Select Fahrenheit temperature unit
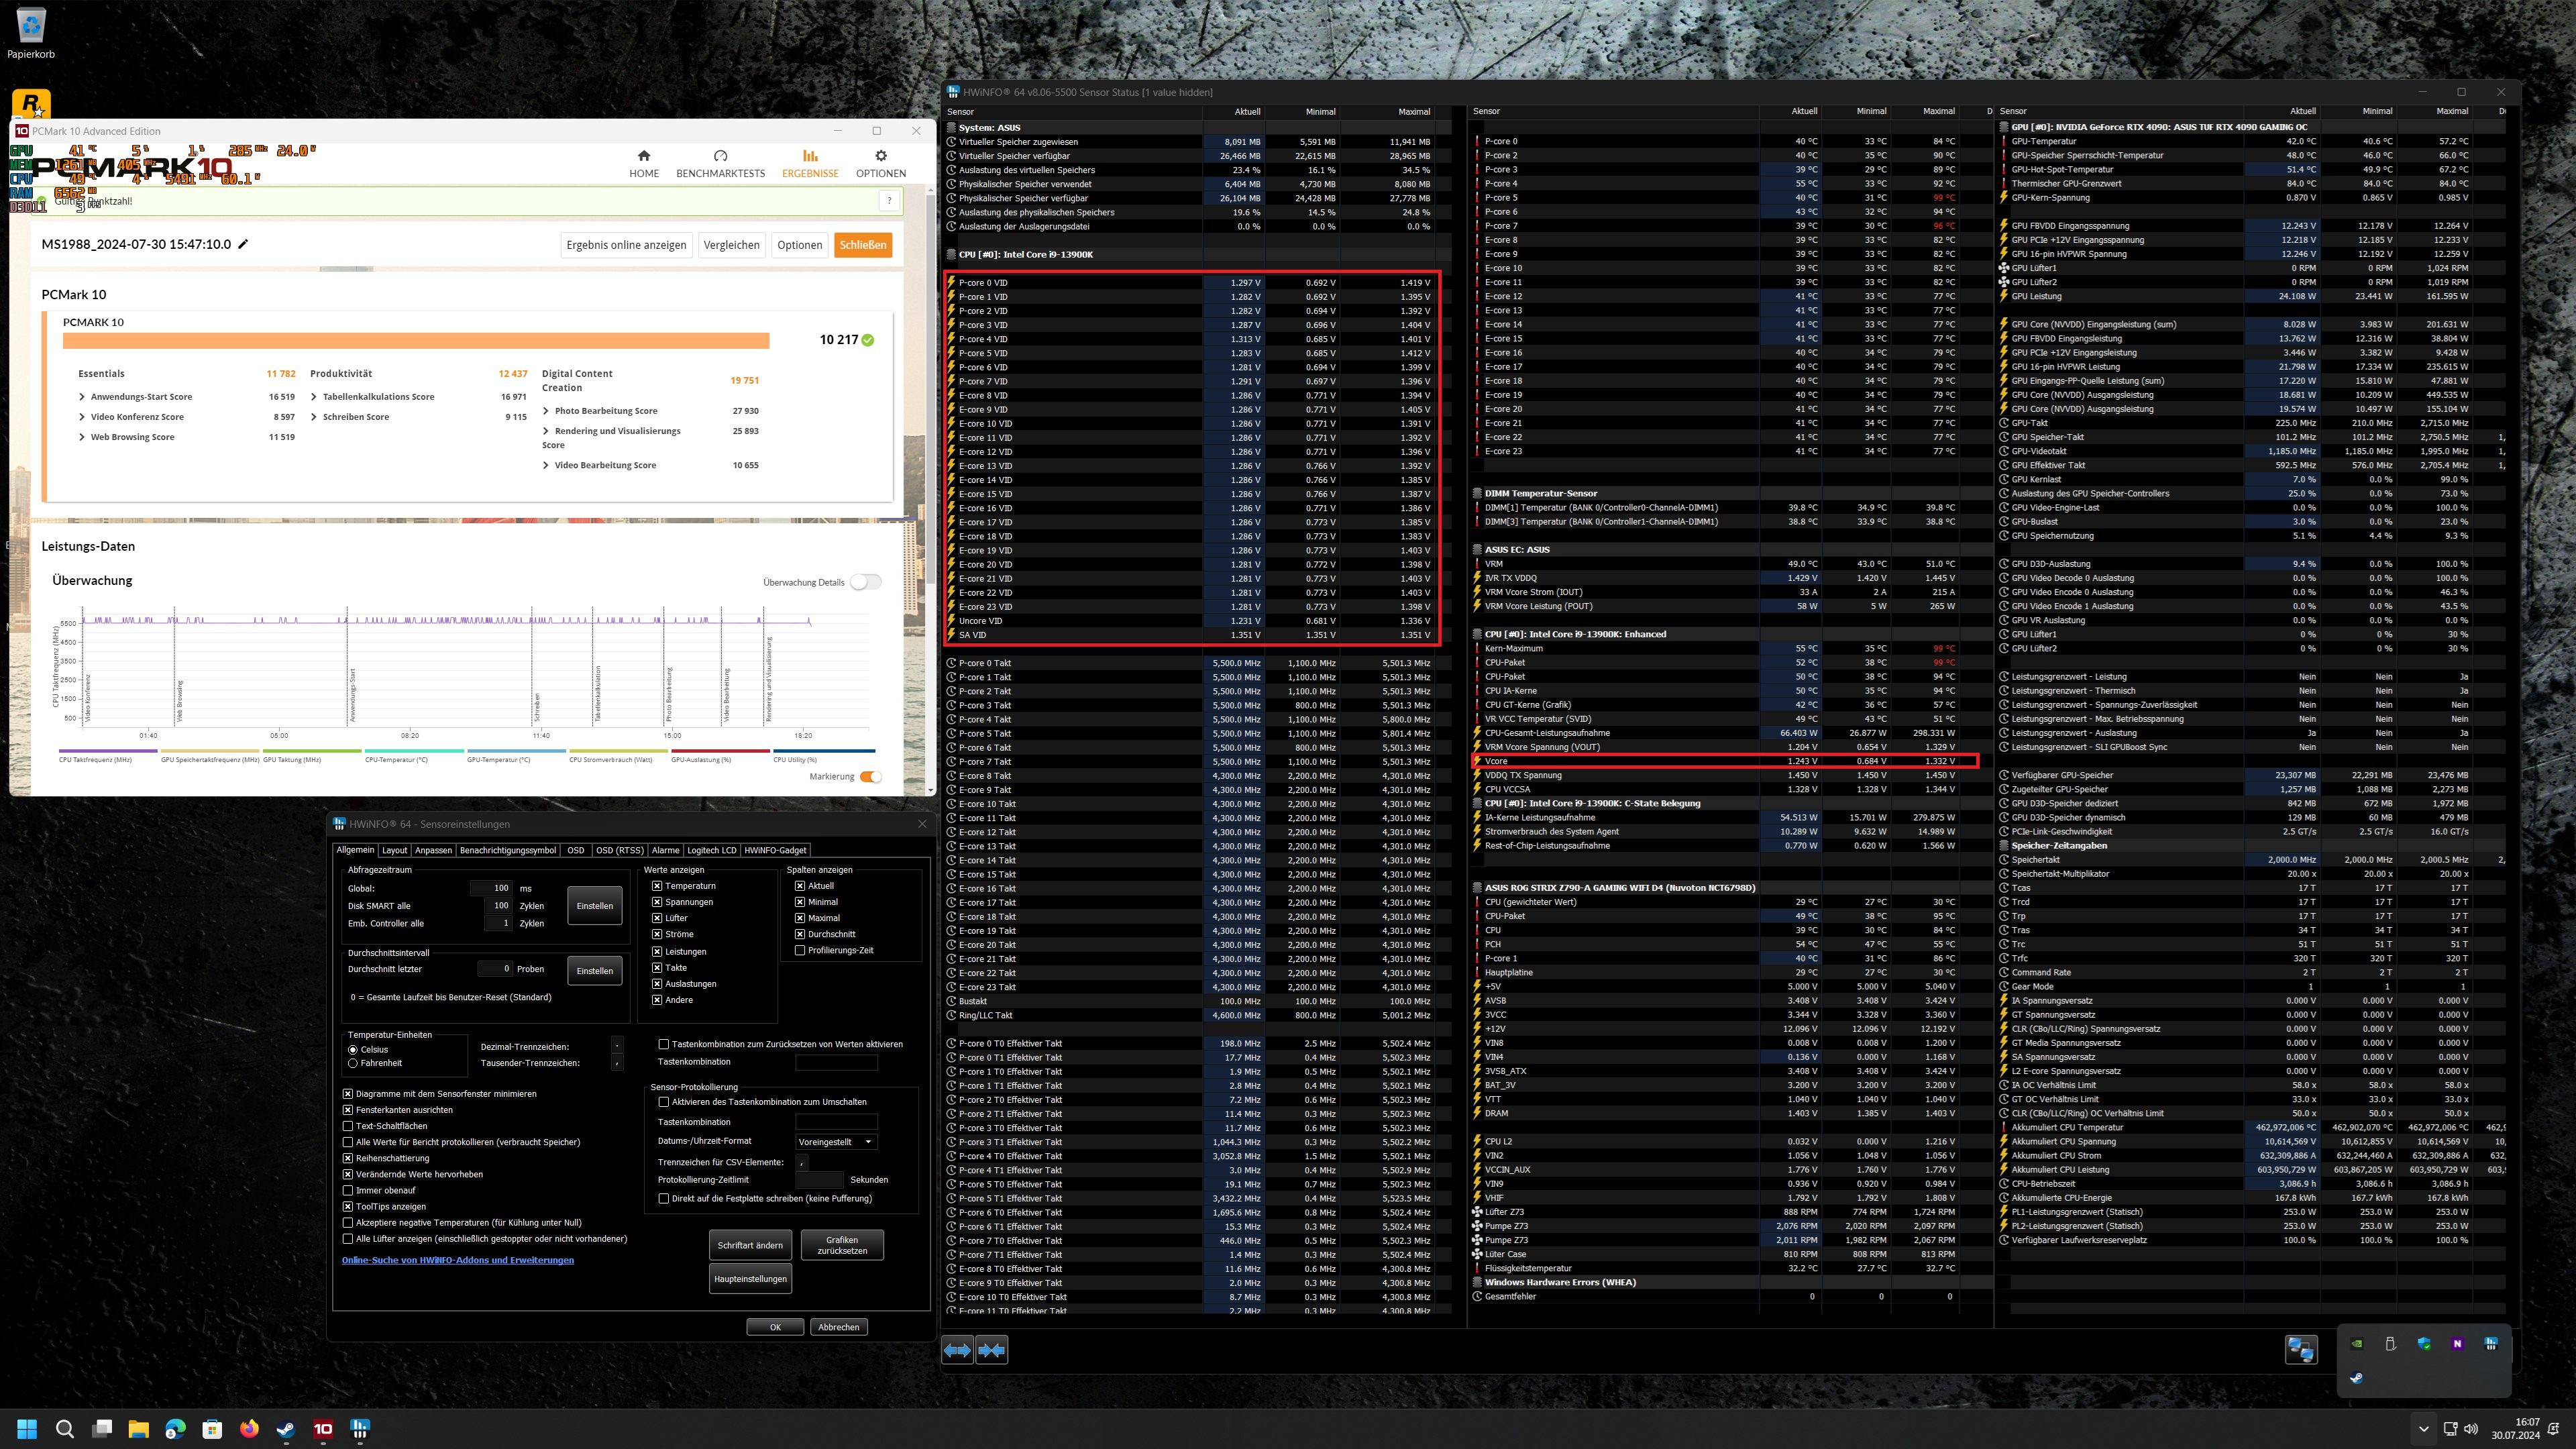Screen dimensions: 2576x1449 (x=353, y=1063)
